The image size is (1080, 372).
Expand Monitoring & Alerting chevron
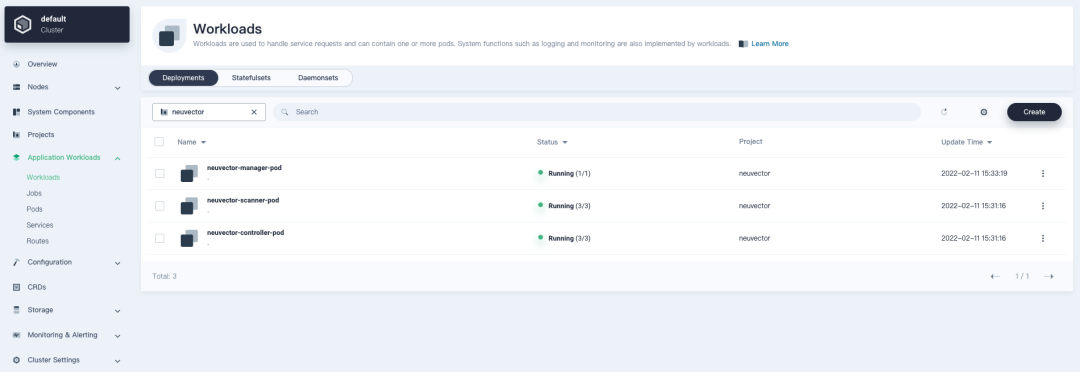point(118,336)
